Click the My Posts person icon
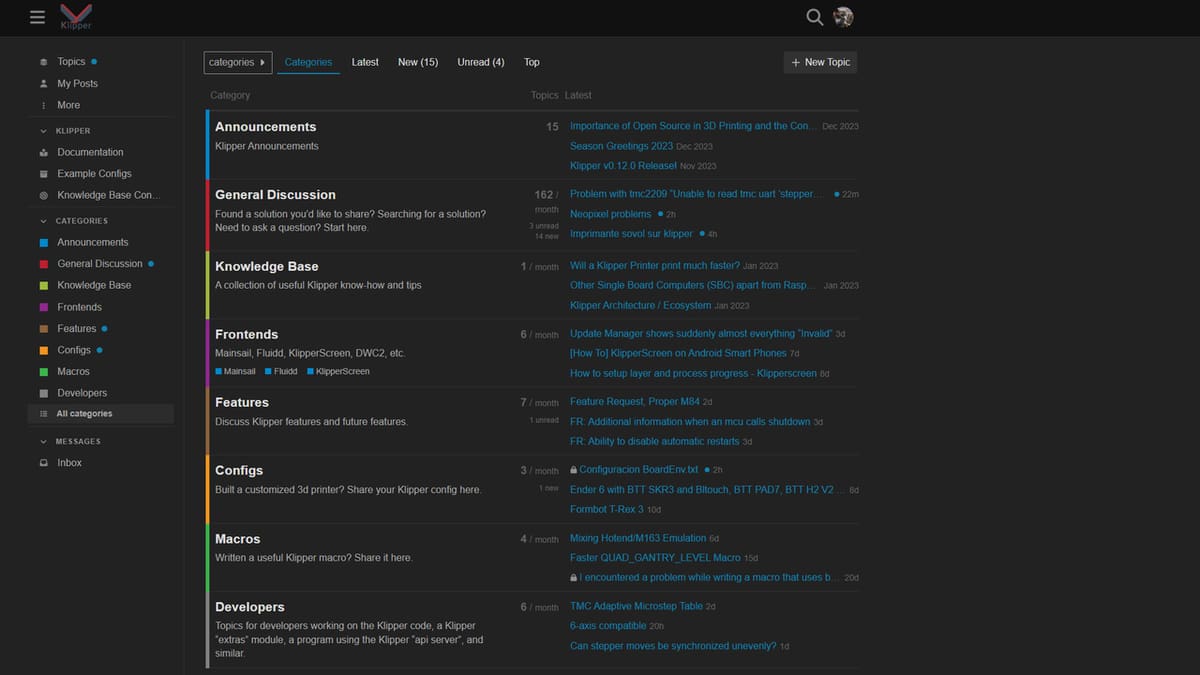 pos(43,84)
